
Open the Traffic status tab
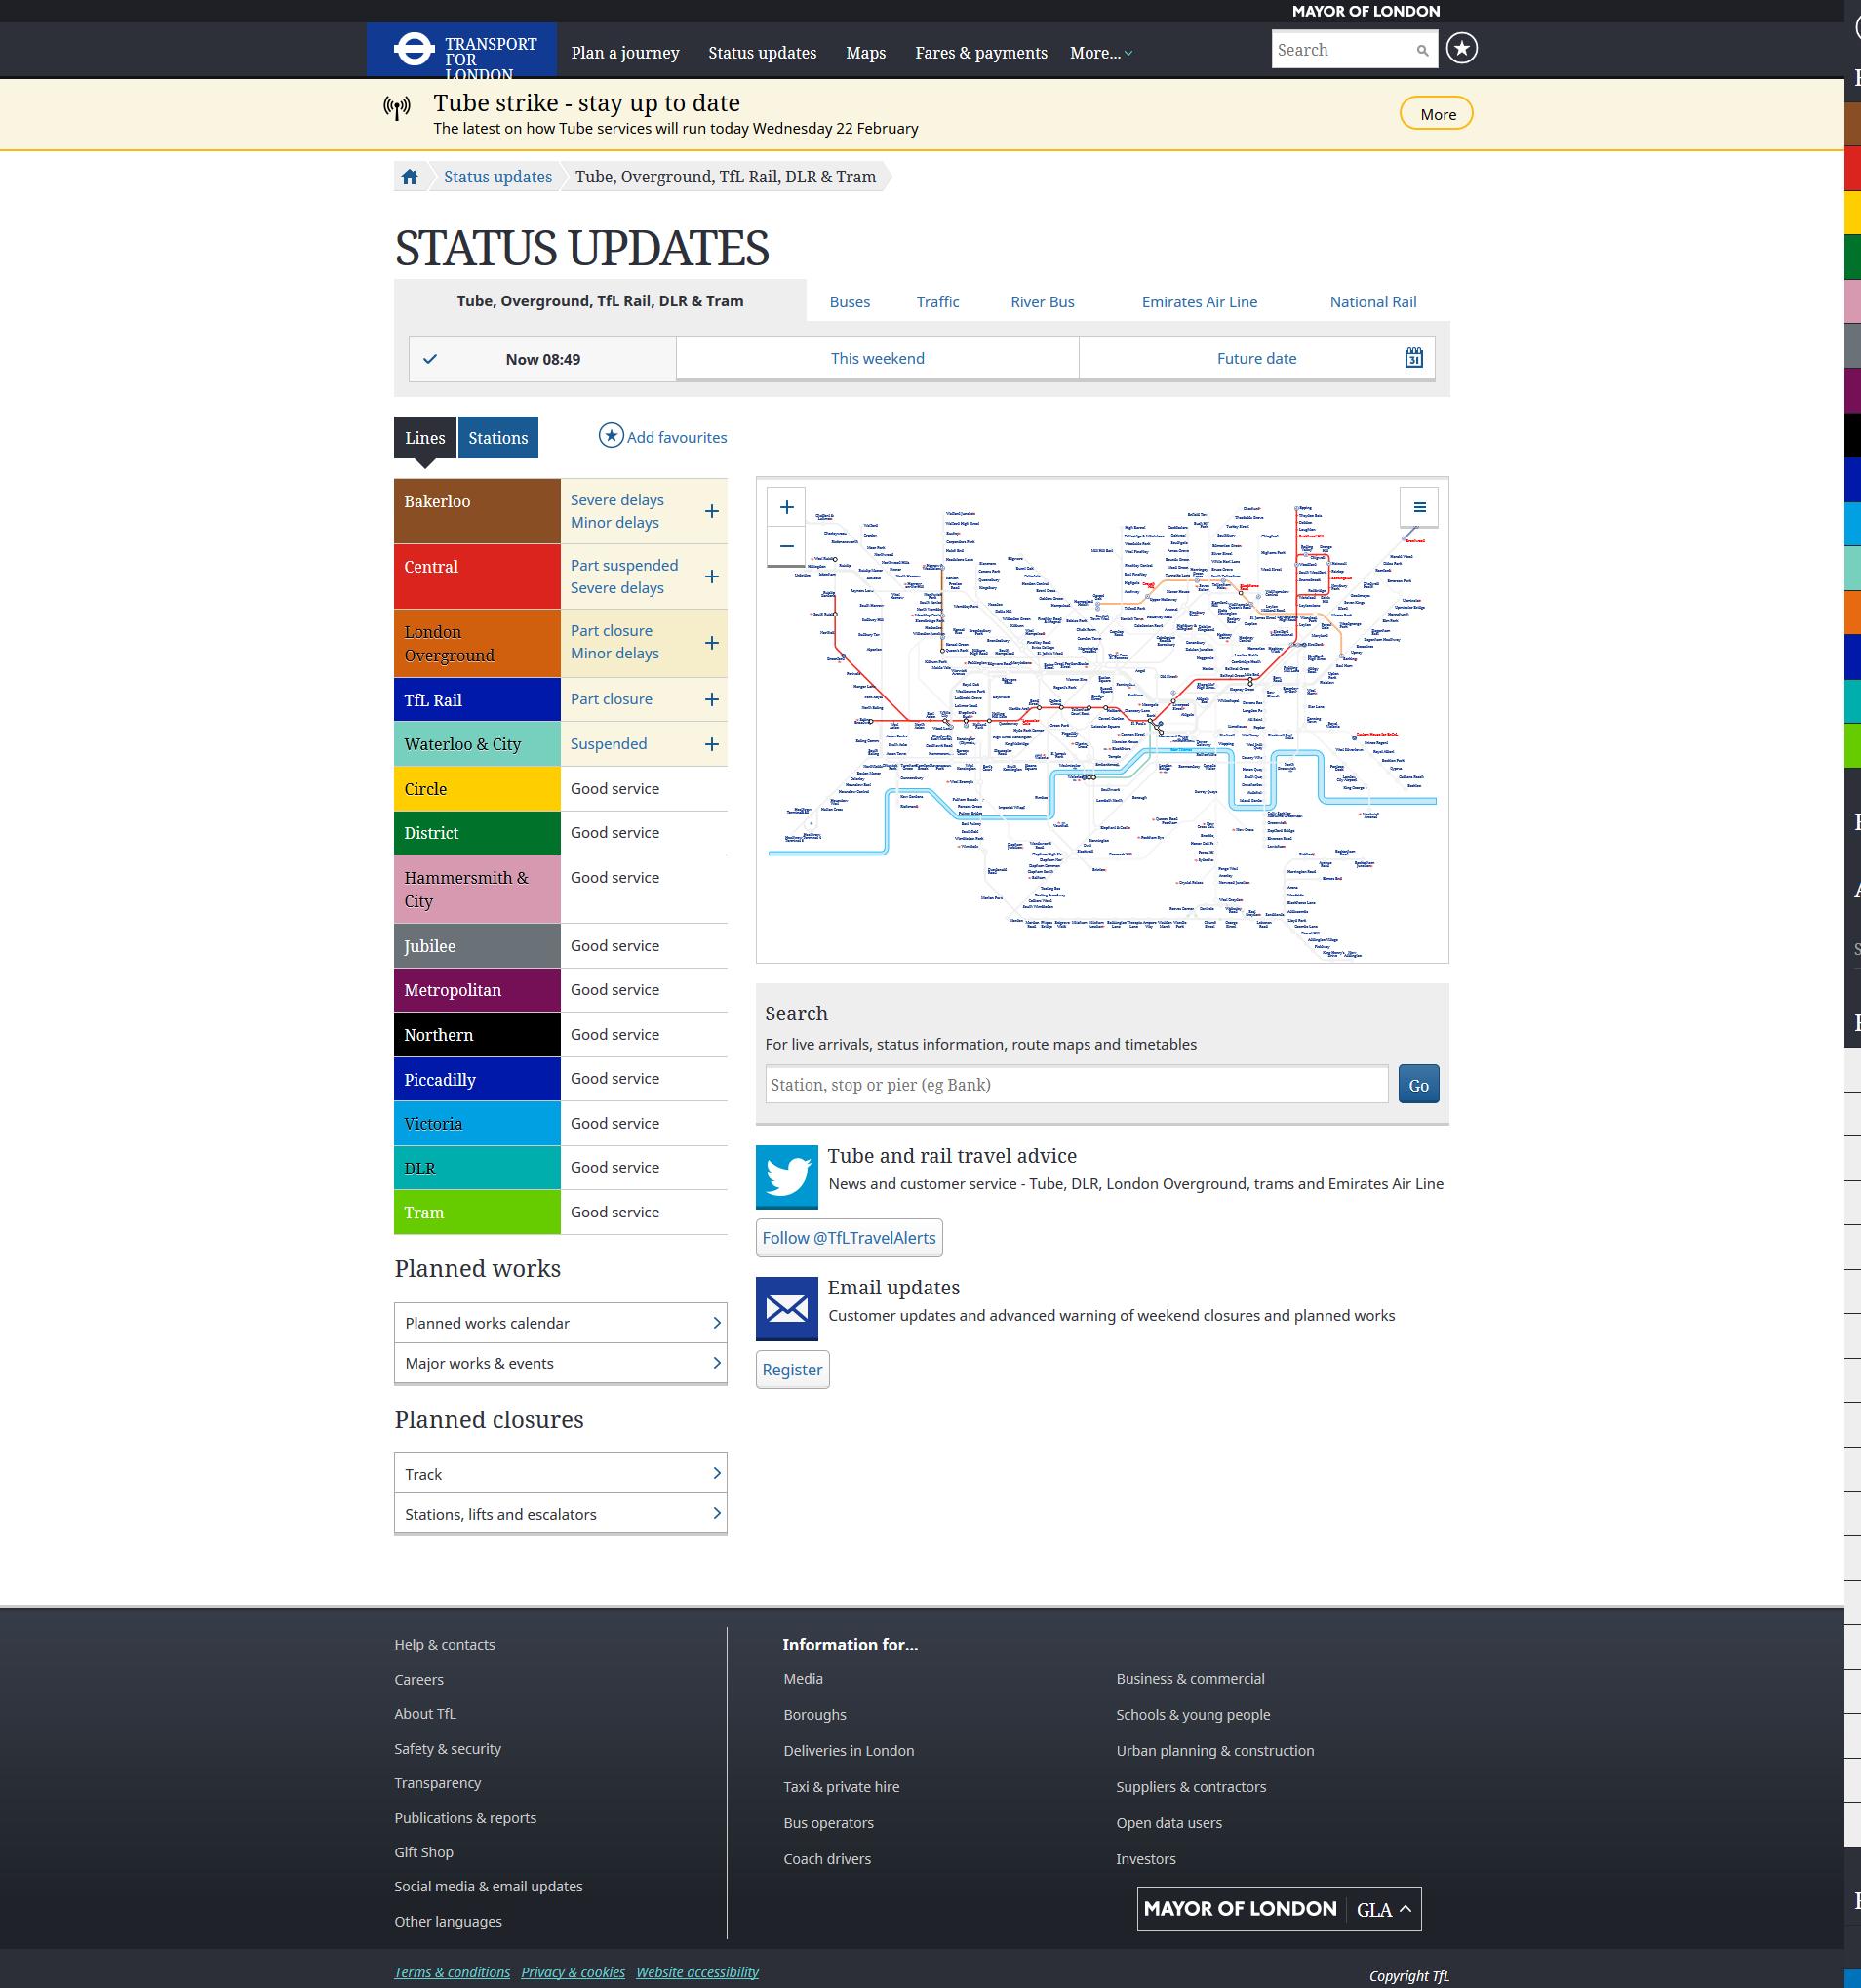(937, 302)
